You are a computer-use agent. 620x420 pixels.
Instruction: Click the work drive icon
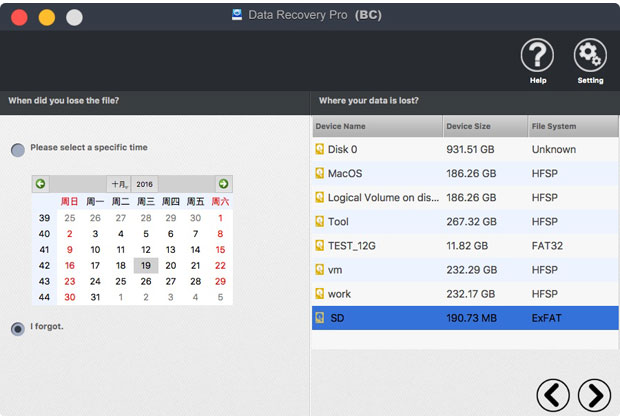[319, 294]
